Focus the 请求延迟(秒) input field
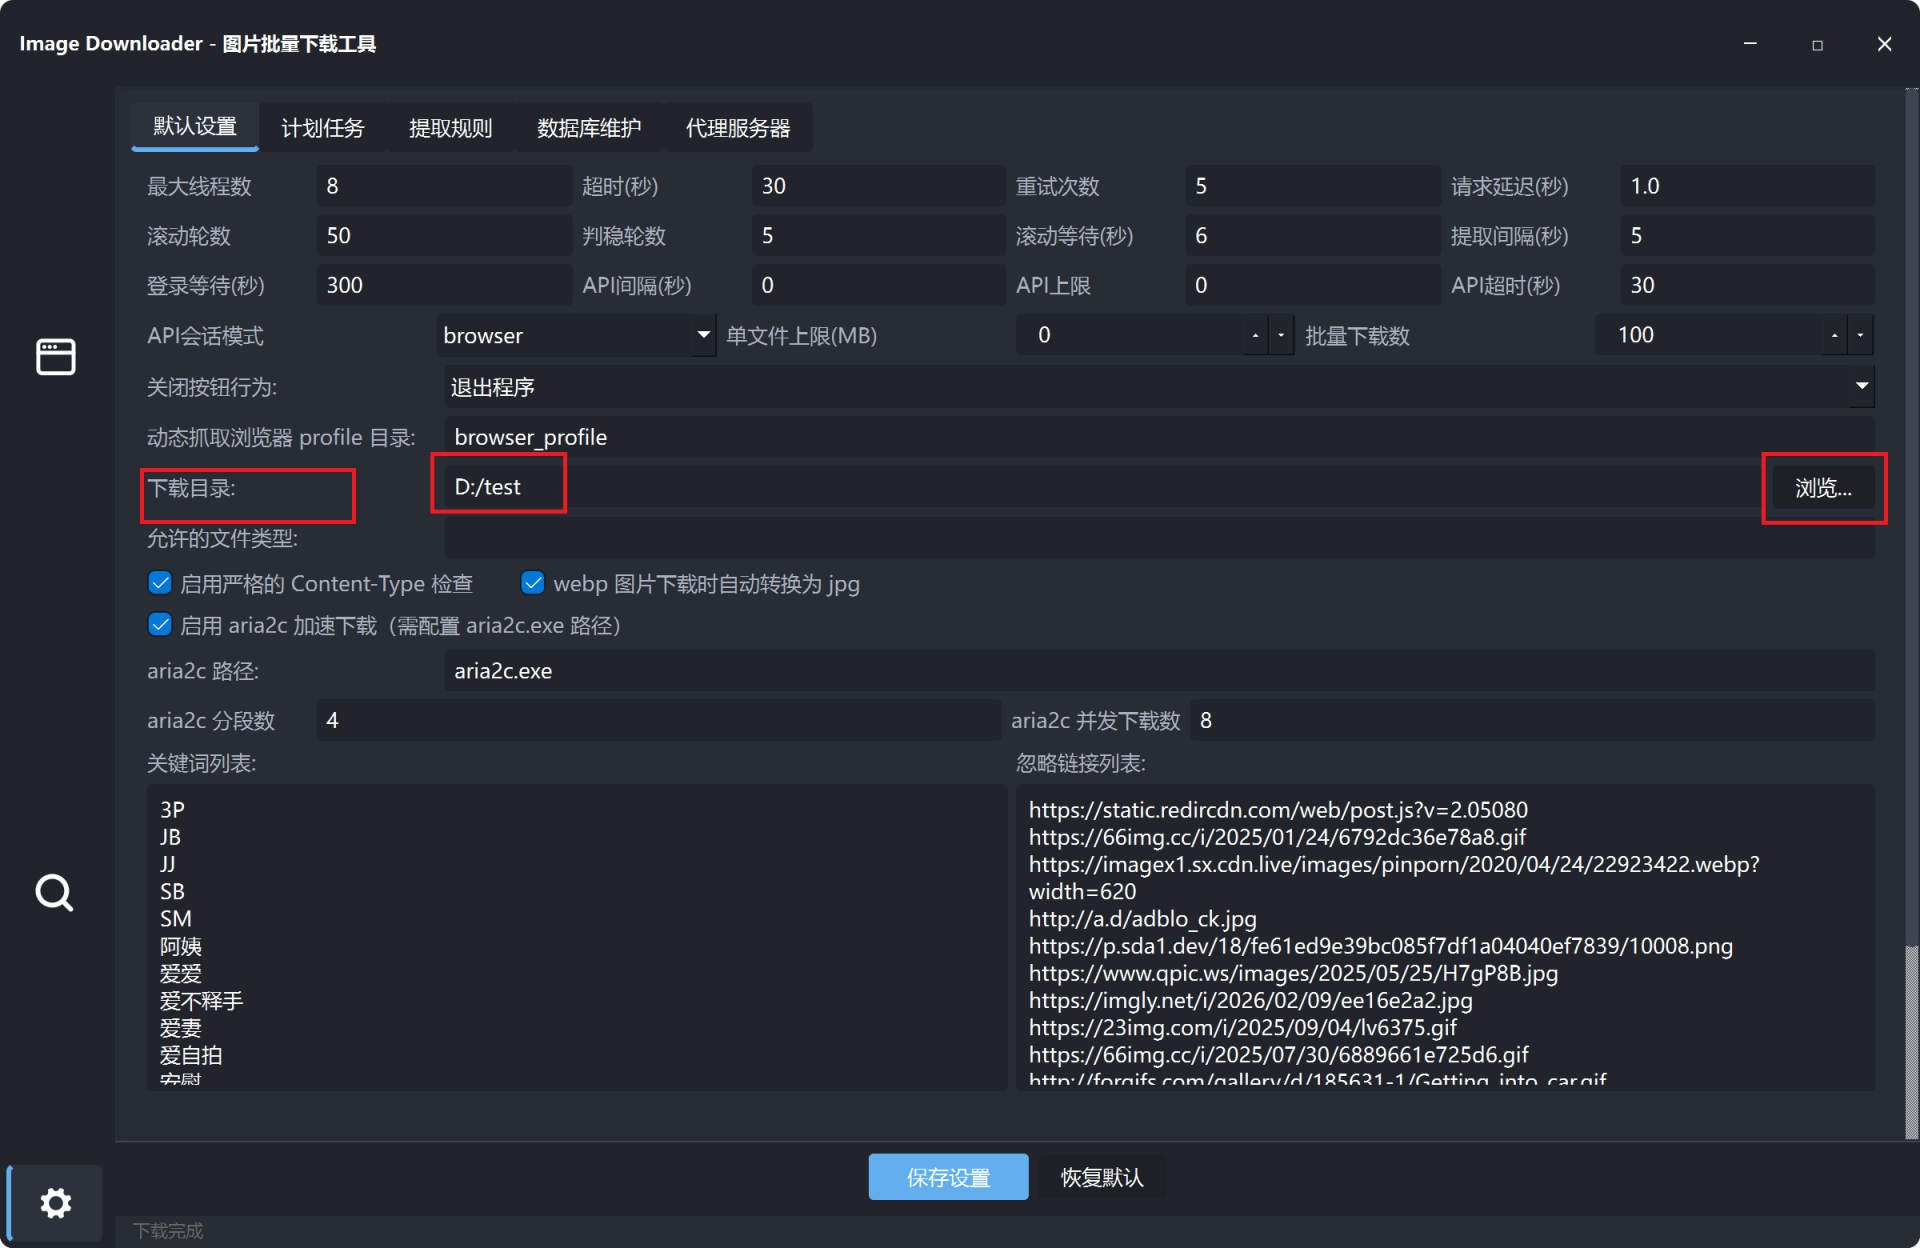The height and width of the screenshot is (1248, 1920). [x=1747, y=186]
